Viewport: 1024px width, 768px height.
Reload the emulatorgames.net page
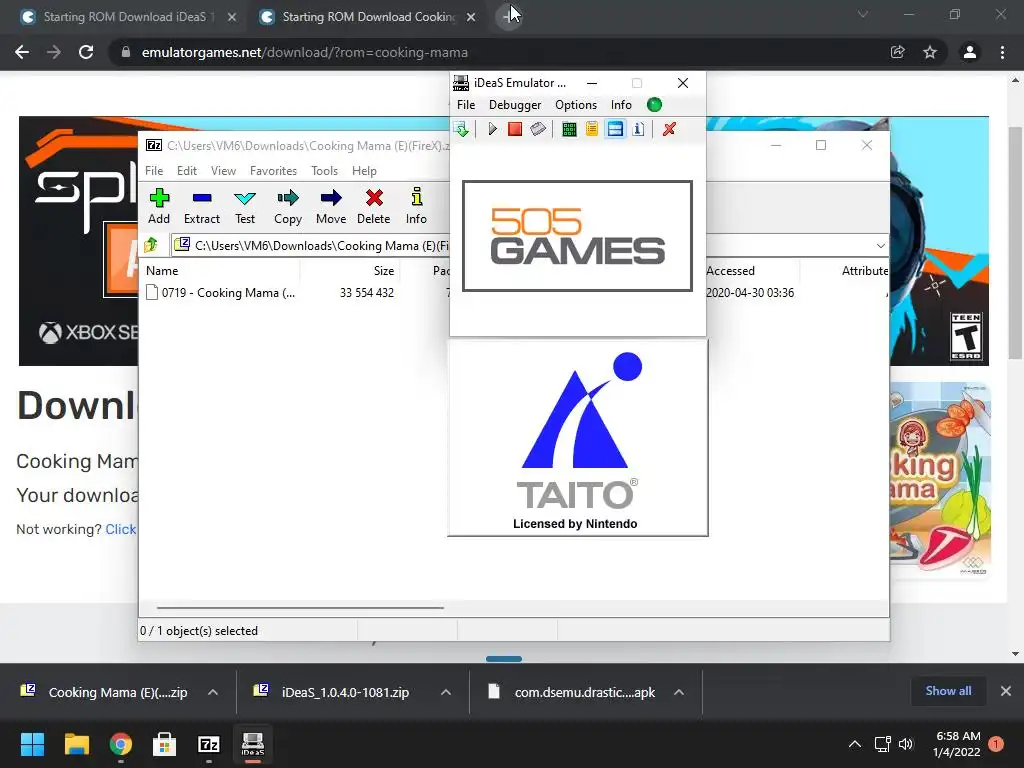86,52
